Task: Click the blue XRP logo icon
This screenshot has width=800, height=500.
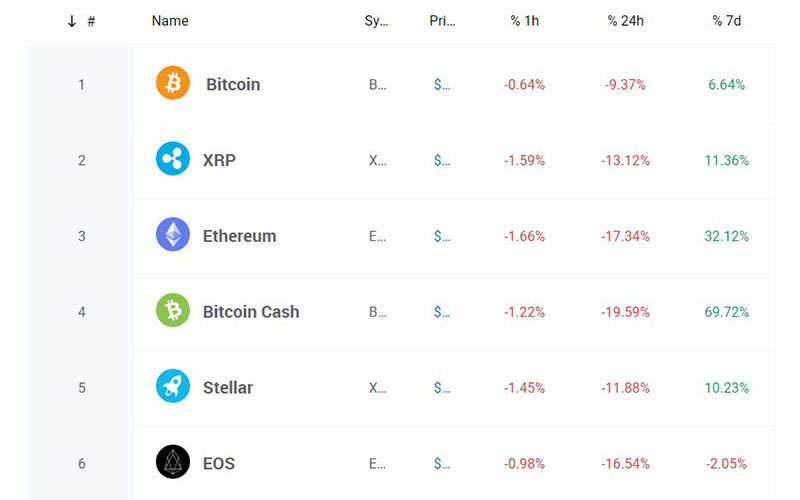Action: (x=173, y=160)
